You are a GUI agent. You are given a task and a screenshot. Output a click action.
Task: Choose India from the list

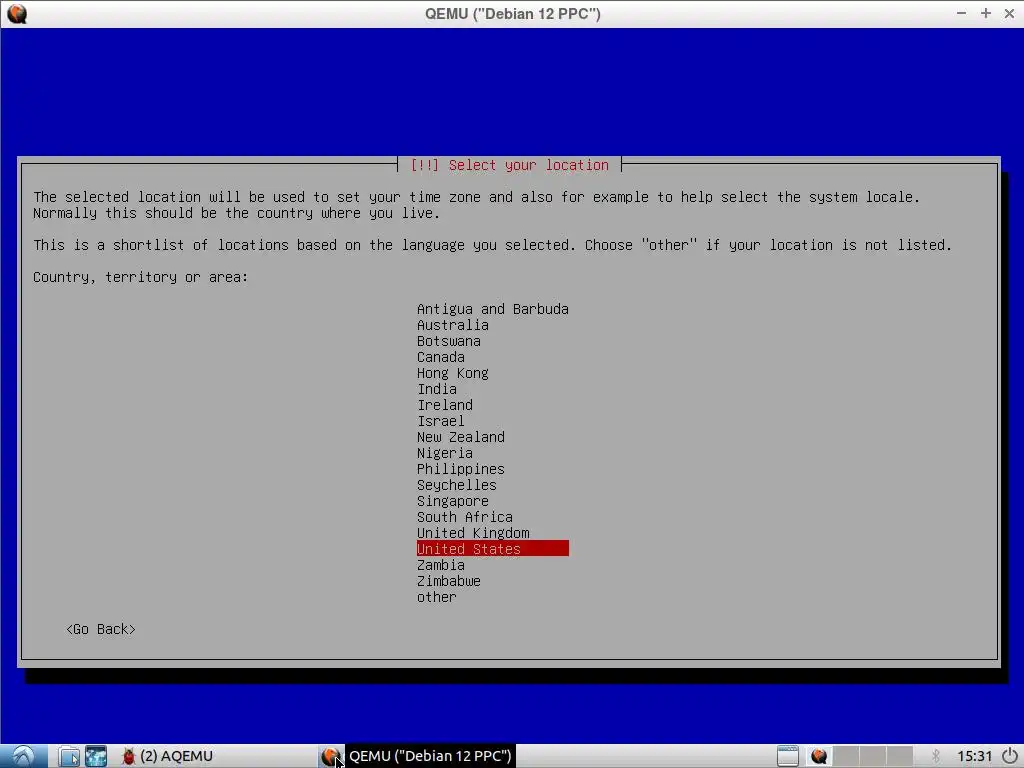(437, 389)
